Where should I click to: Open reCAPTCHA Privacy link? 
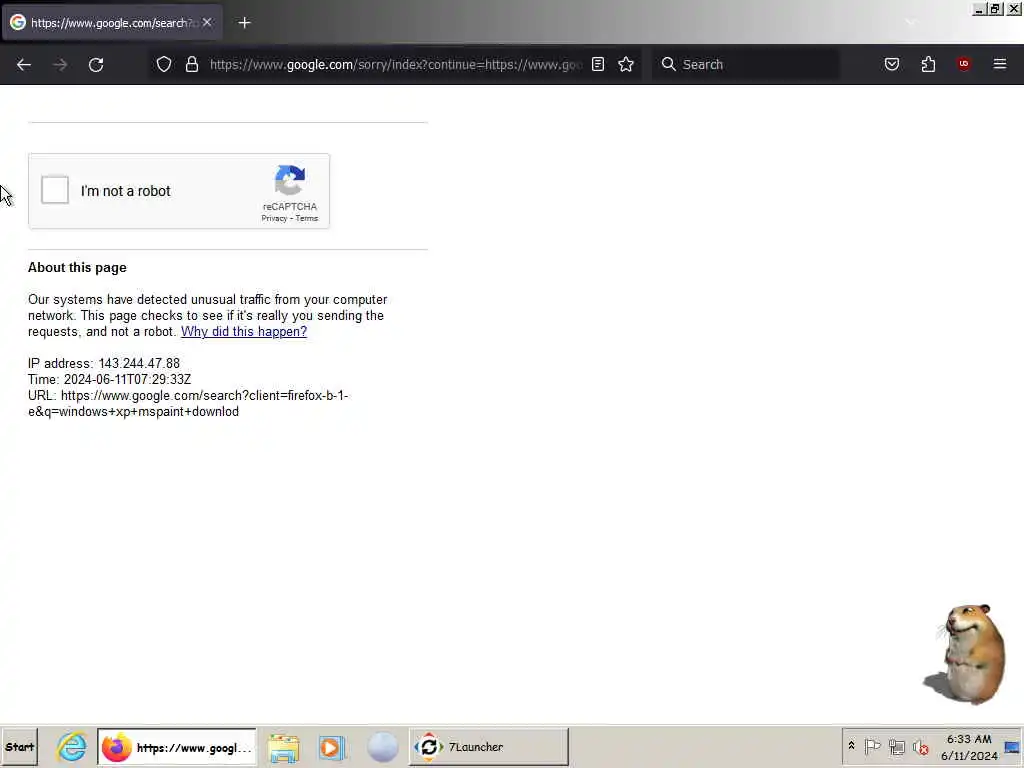pyautogui.click(x=274, y=218)
